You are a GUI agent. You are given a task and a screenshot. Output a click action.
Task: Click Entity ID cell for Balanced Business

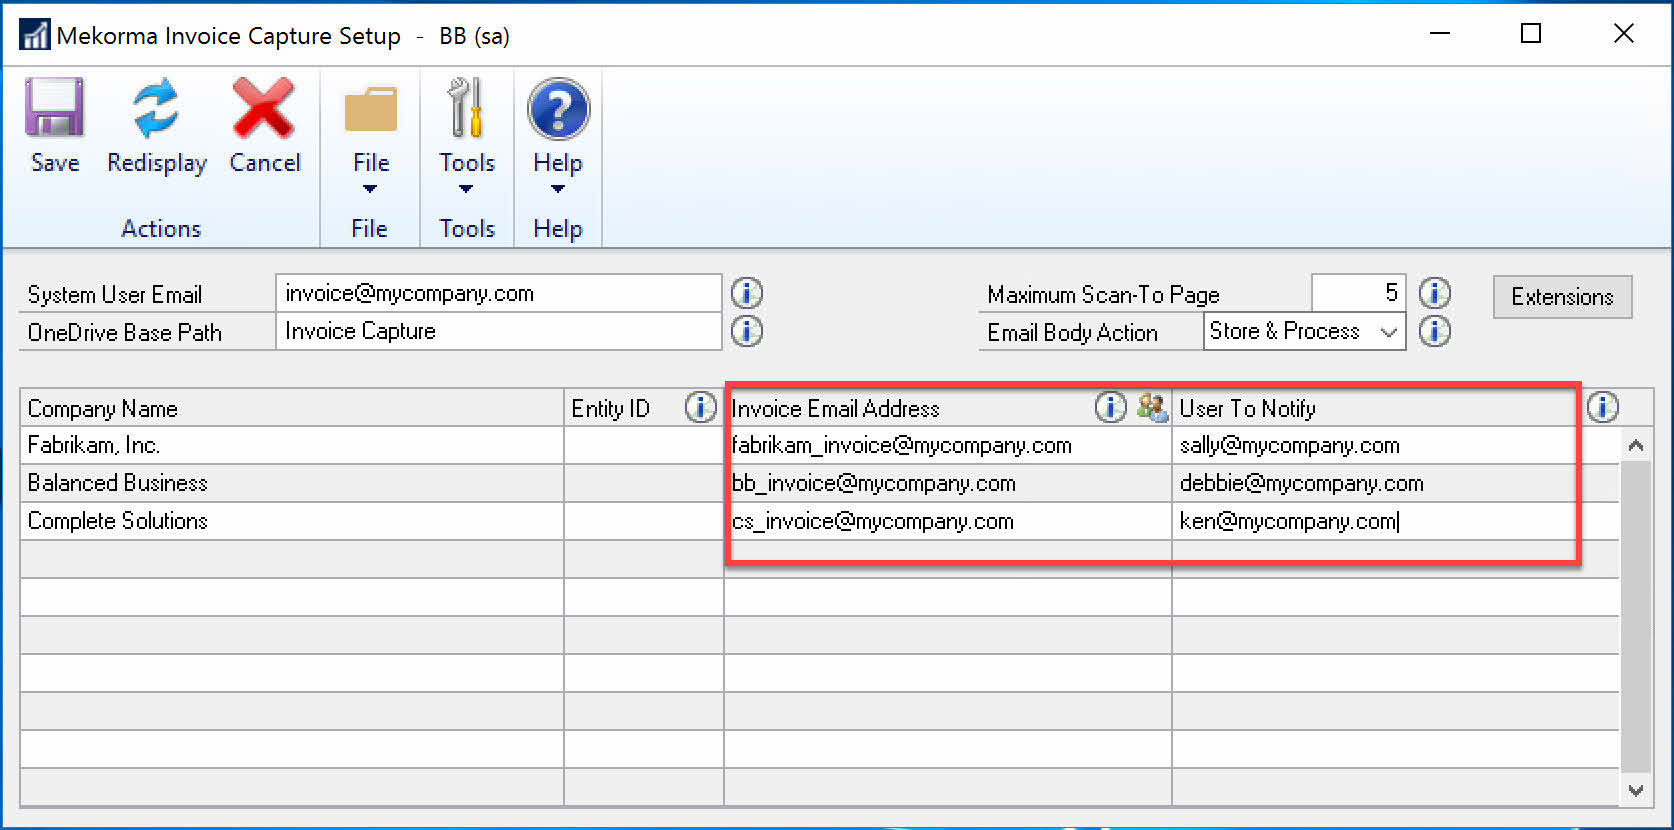[x=644, y=483]
